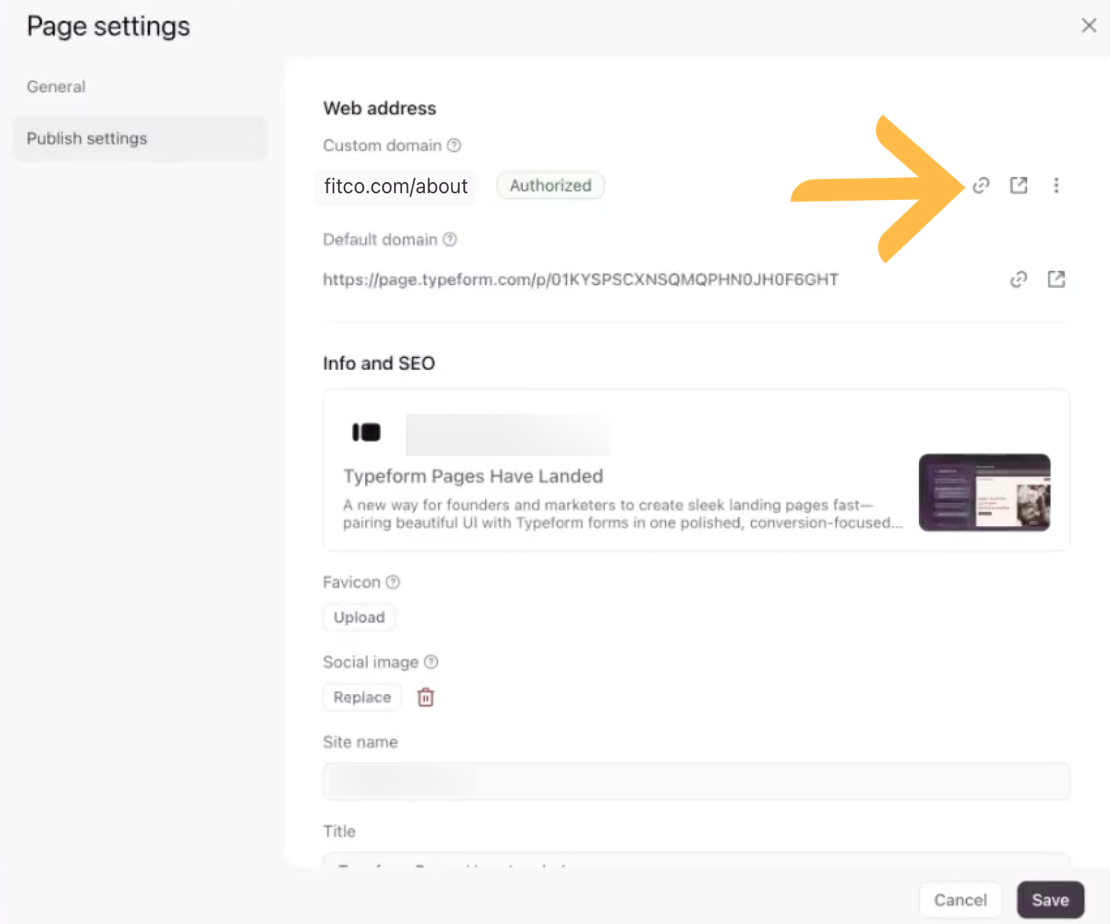The height and width of the screenshot is (924, 1110).
Task: Copy the default domain link
Action: [x=1018, y=280]
